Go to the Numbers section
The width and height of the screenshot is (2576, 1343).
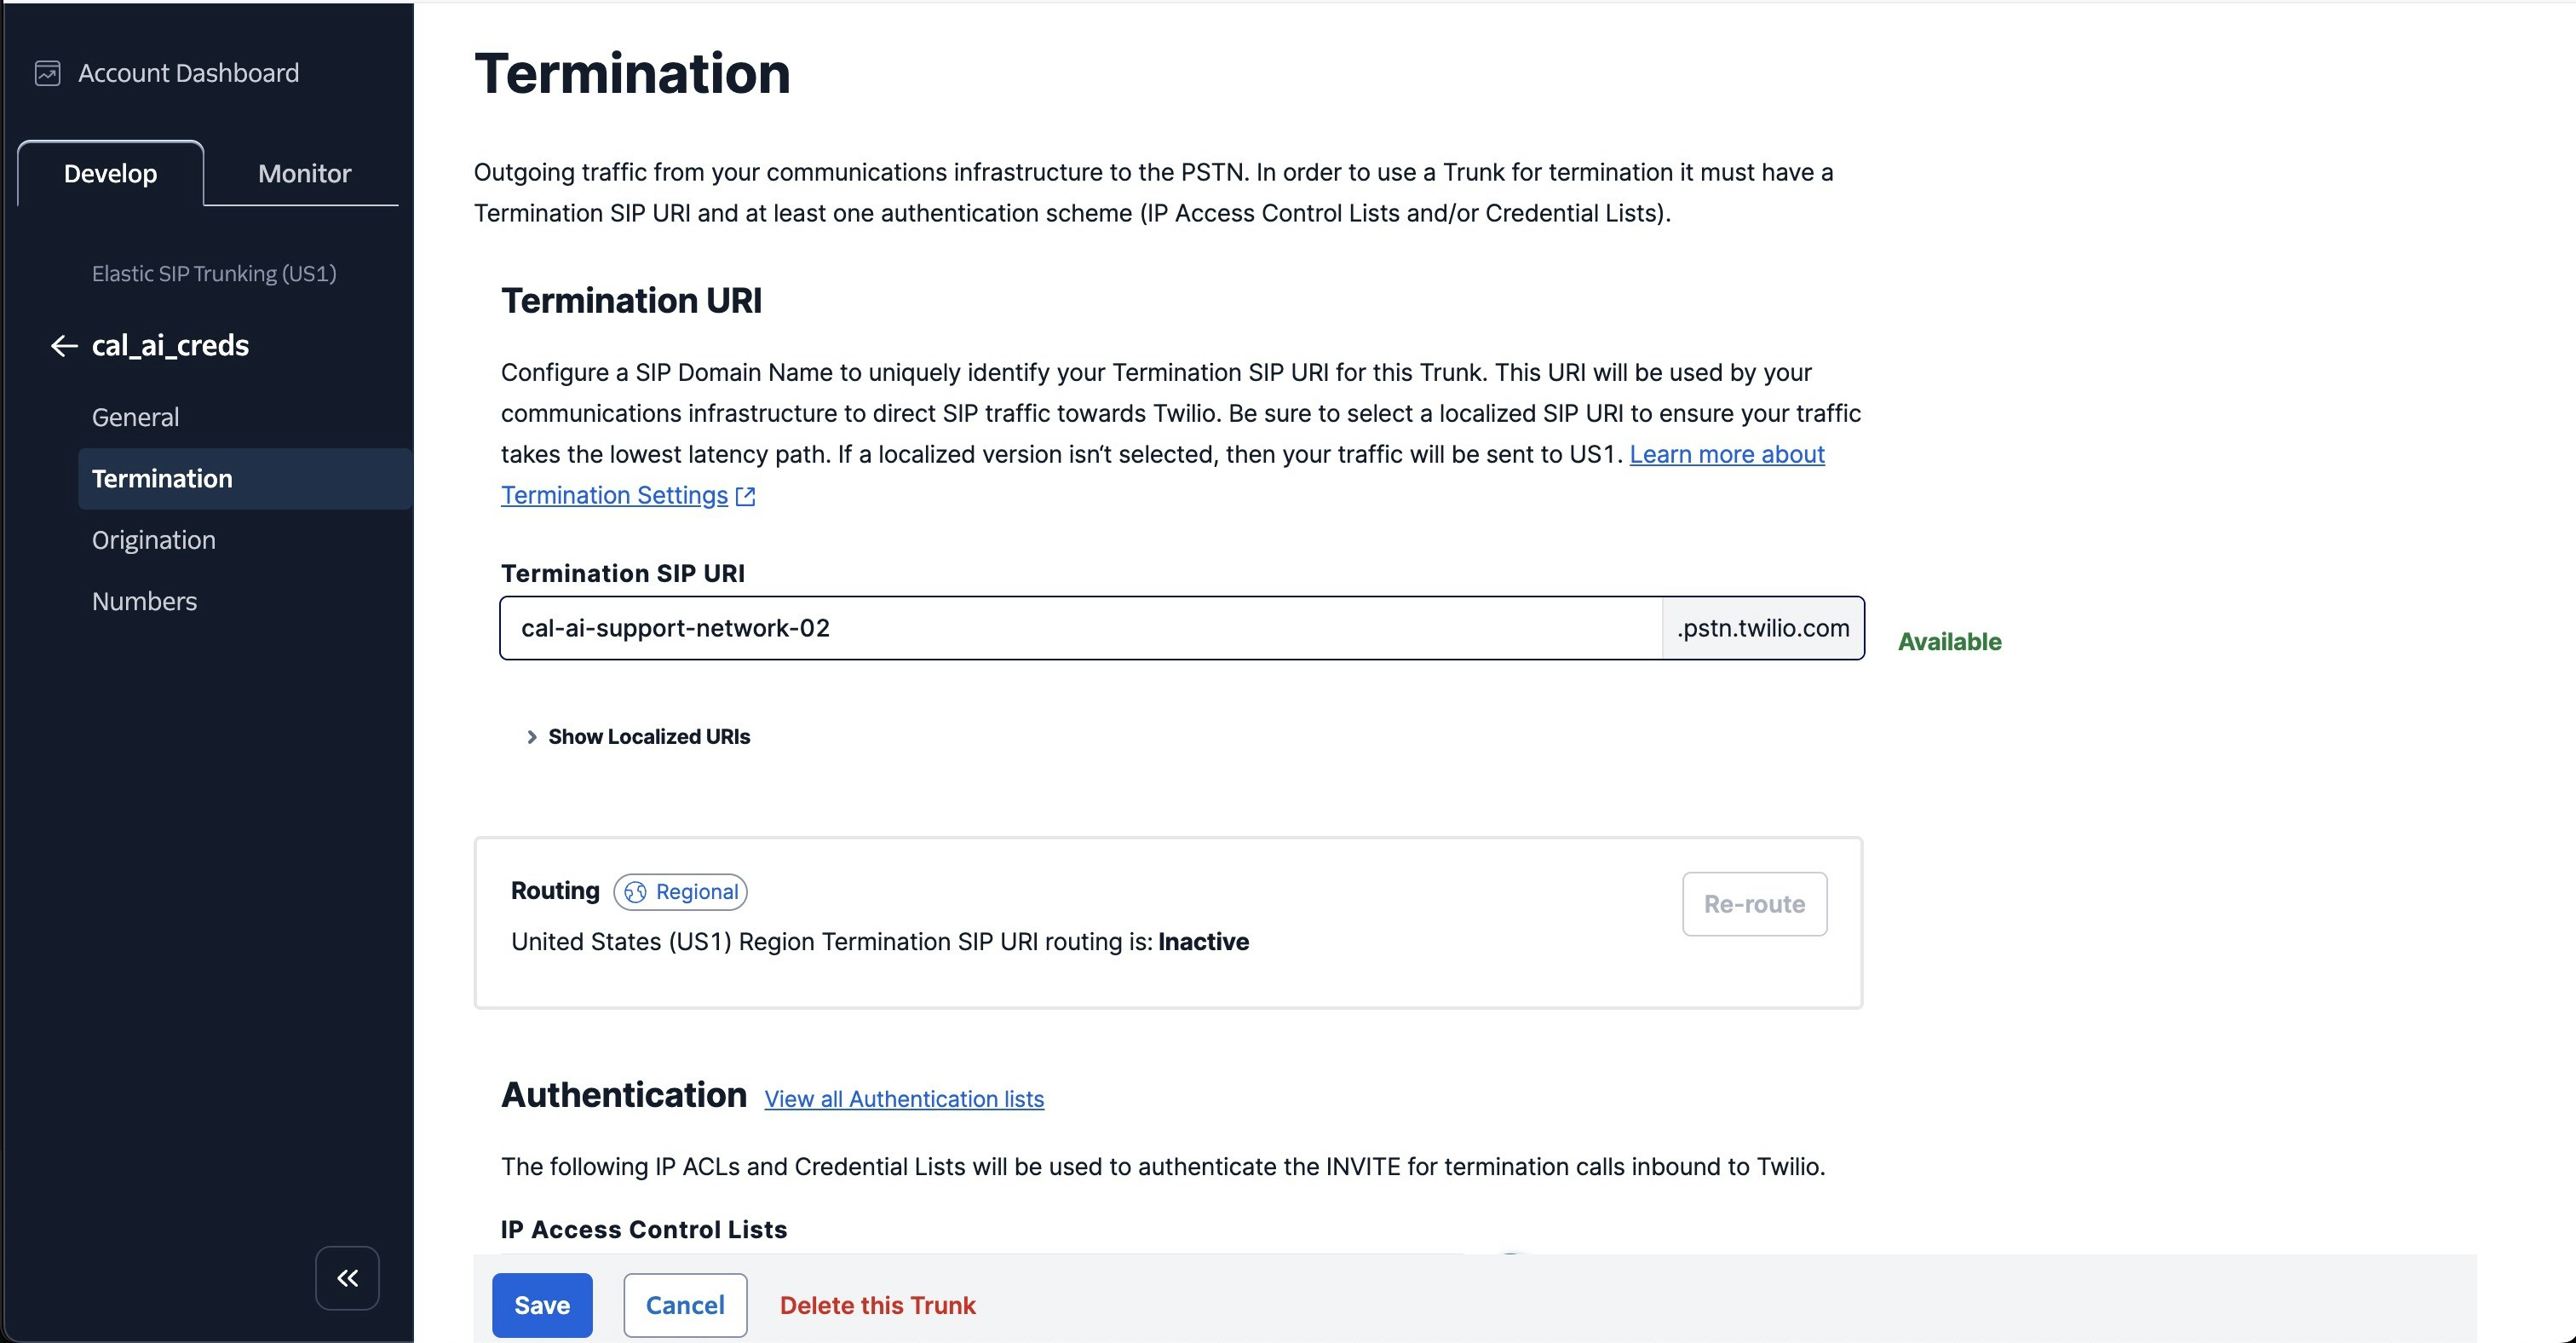point(144,601)
